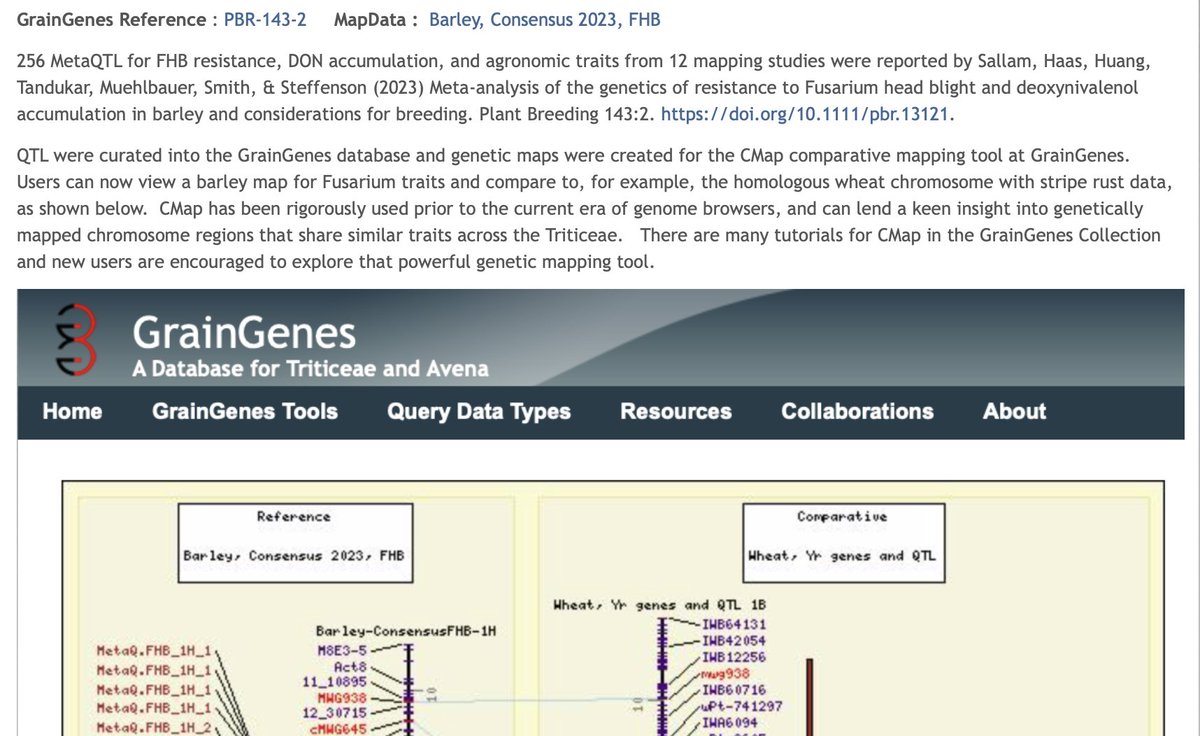
Task: Open the GrainGenes Tools menu
Action: click(245, 411)
